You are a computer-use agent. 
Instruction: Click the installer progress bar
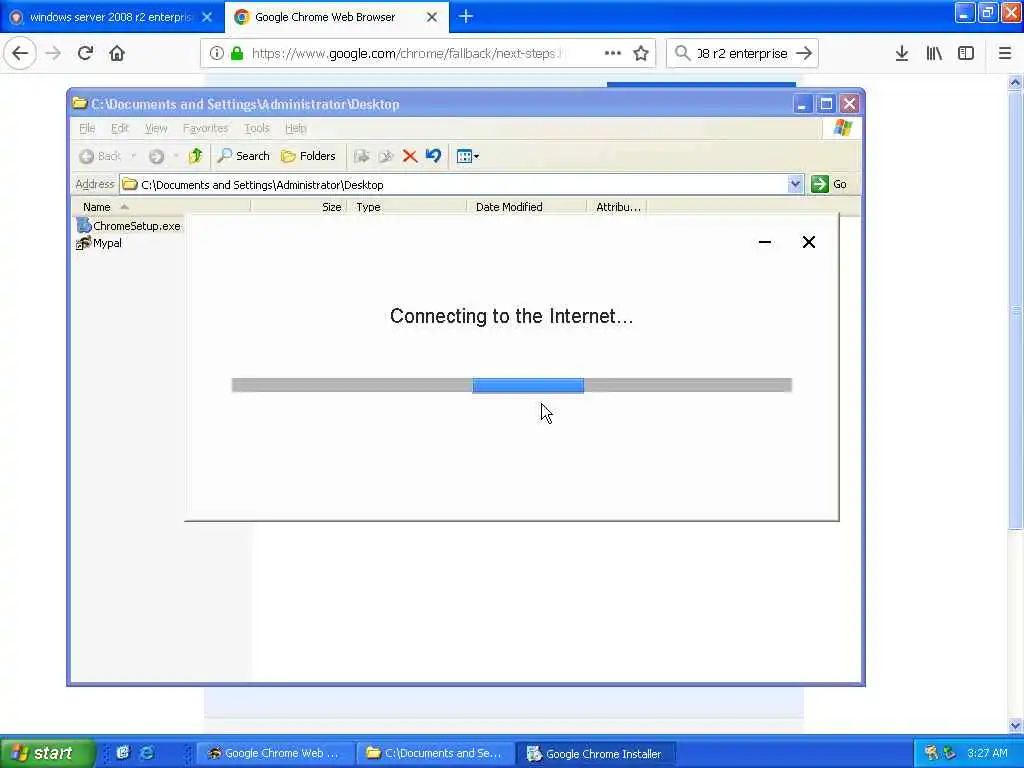(x=512, y=385)
